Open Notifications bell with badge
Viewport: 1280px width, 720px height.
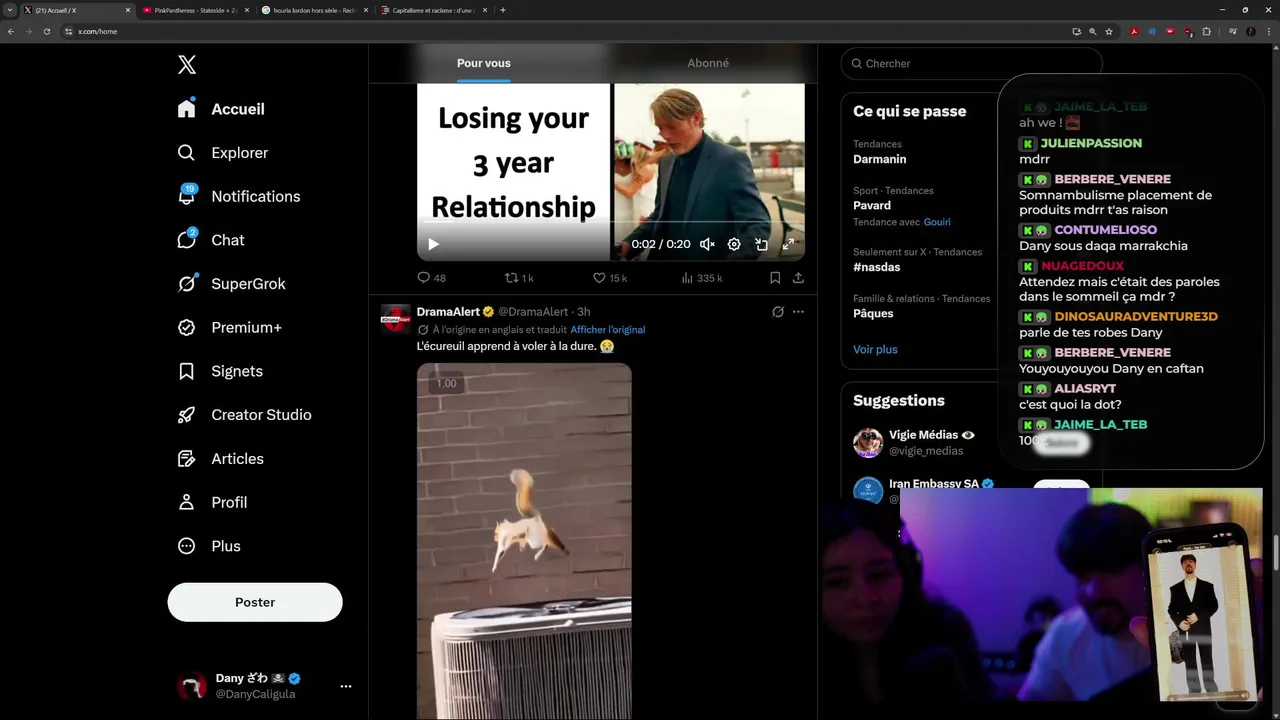coord(186,196)
